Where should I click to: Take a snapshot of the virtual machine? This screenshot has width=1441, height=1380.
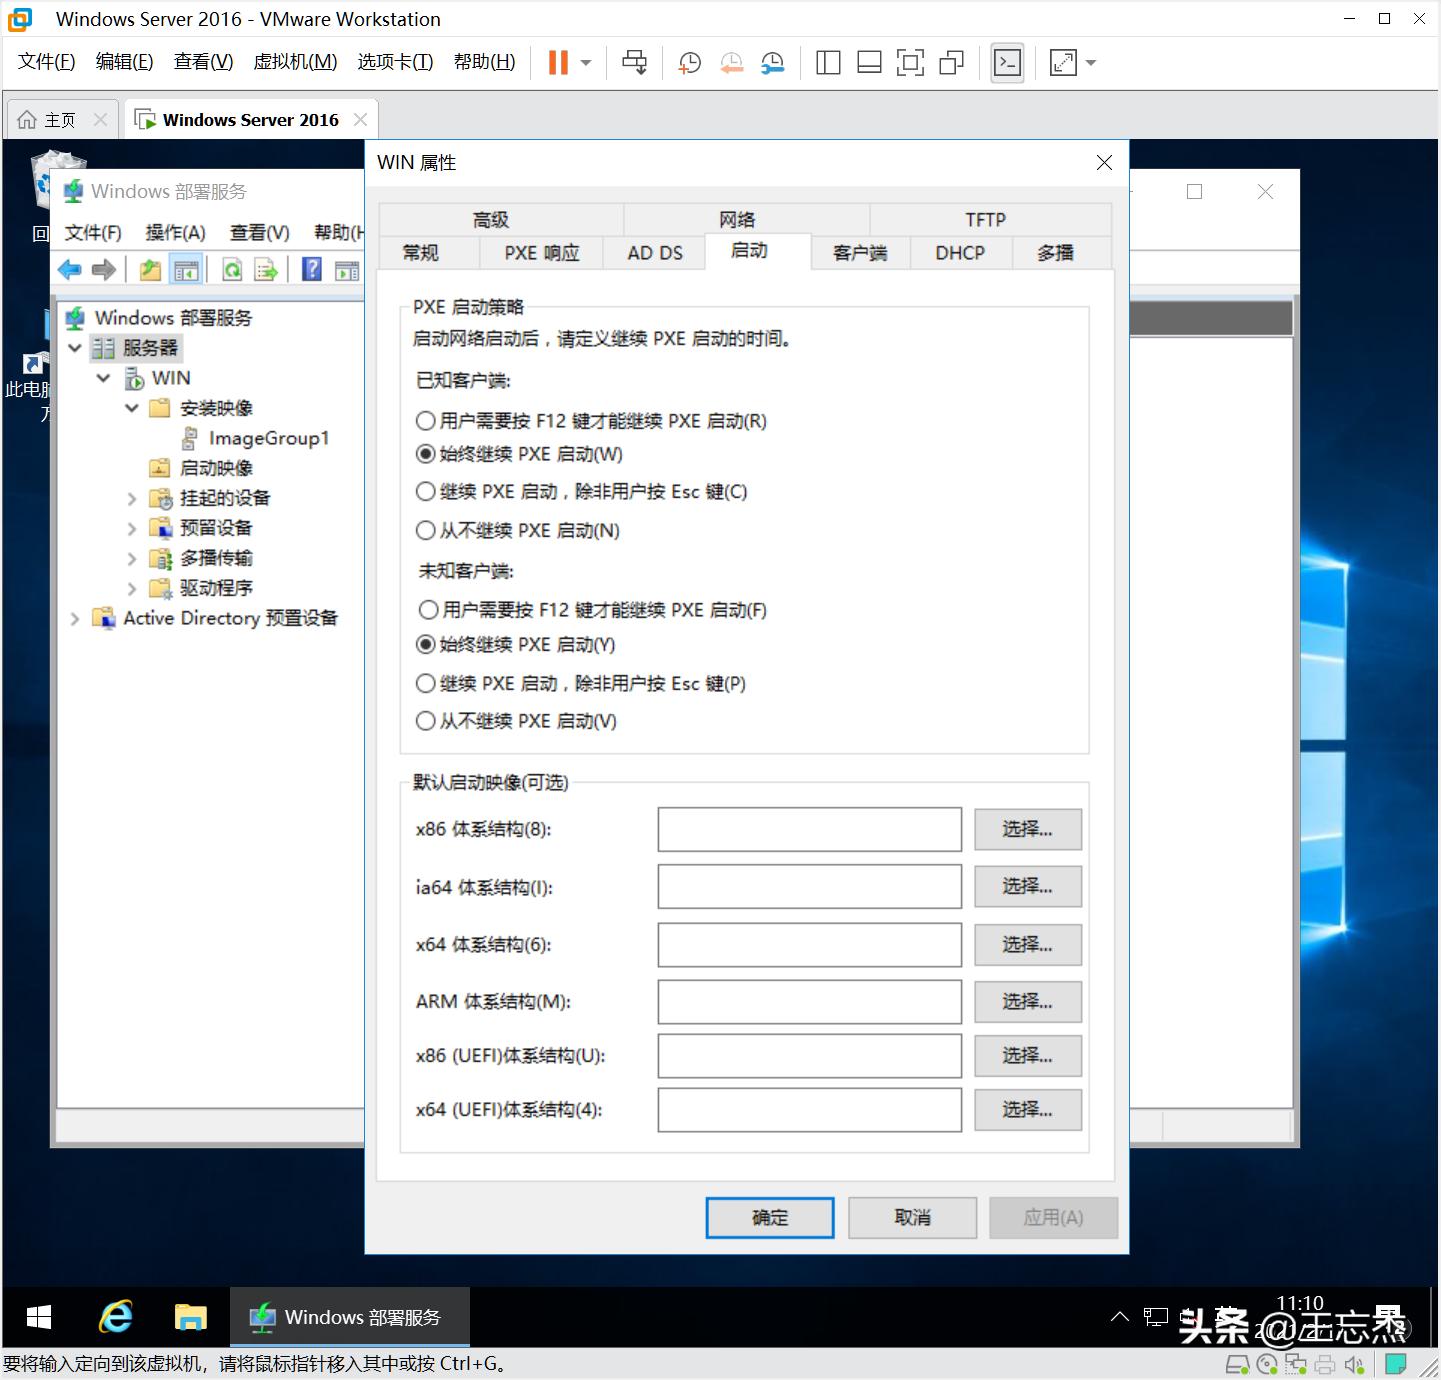pyautogui.click(x=688, y=62)
